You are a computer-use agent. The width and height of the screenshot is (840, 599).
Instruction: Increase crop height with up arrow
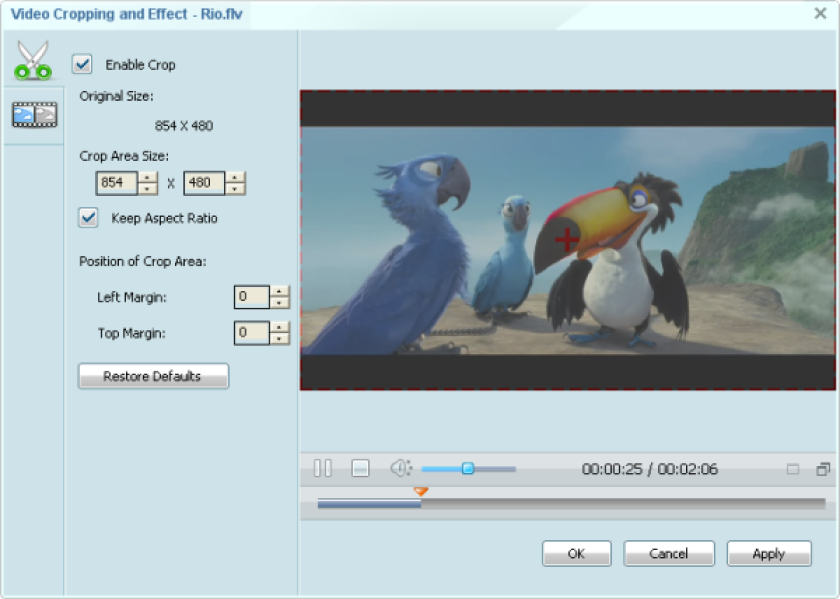click(235, 177)
